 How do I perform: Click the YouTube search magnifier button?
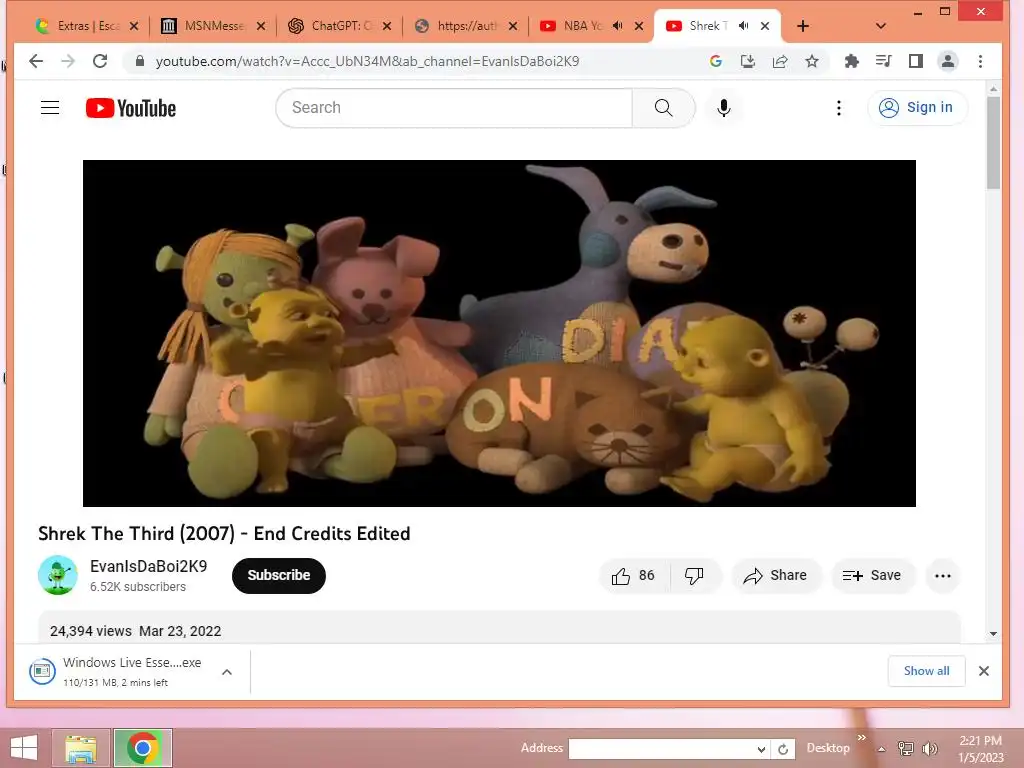tap(664, 108)
